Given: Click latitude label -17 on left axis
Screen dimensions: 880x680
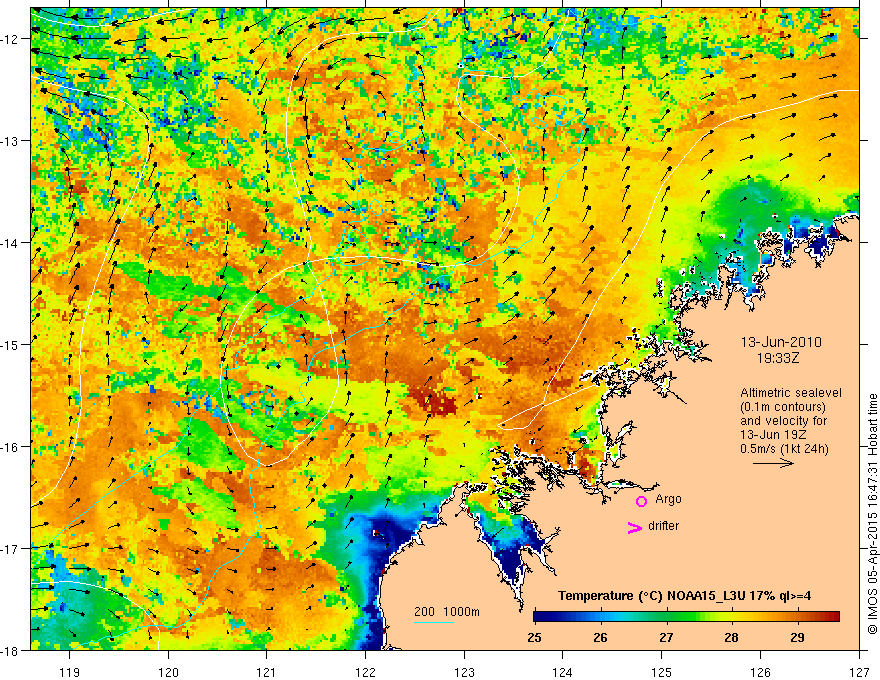Looking at the screenshot, I should click(x=10, y=549).
